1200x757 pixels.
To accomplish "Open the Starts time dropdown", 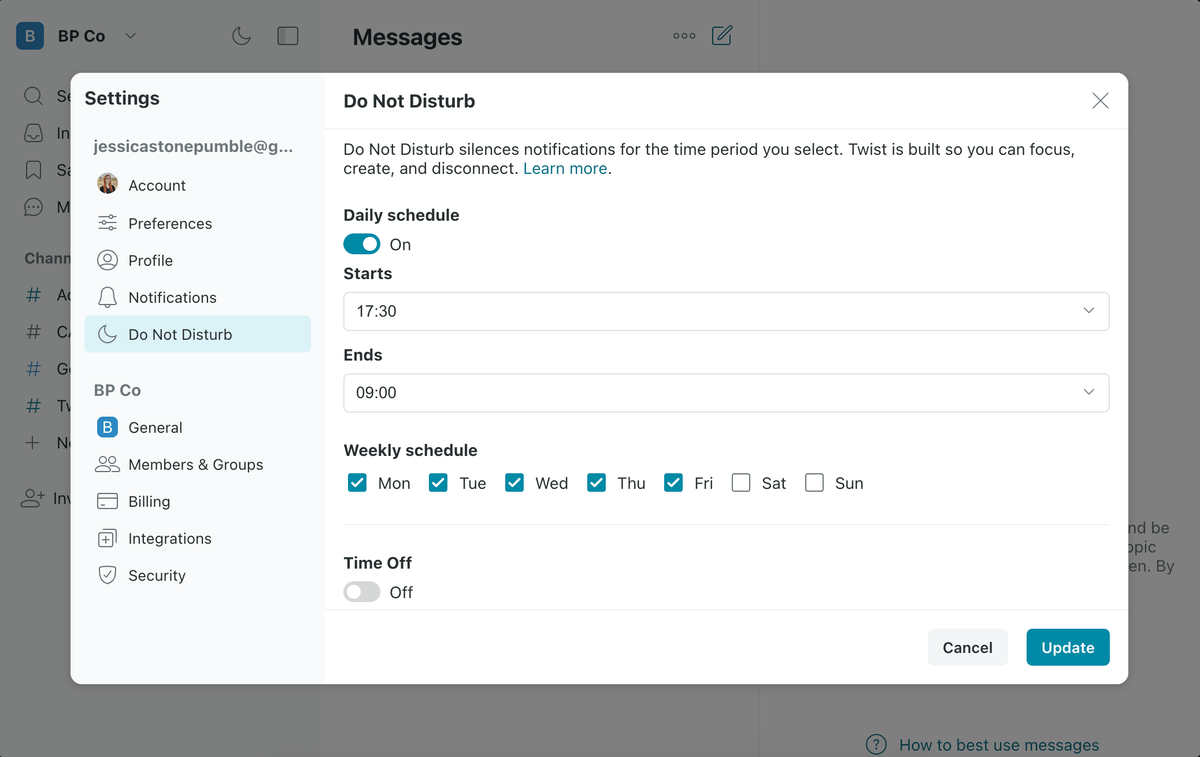I will pyautogui.click(x=726, y=311).
